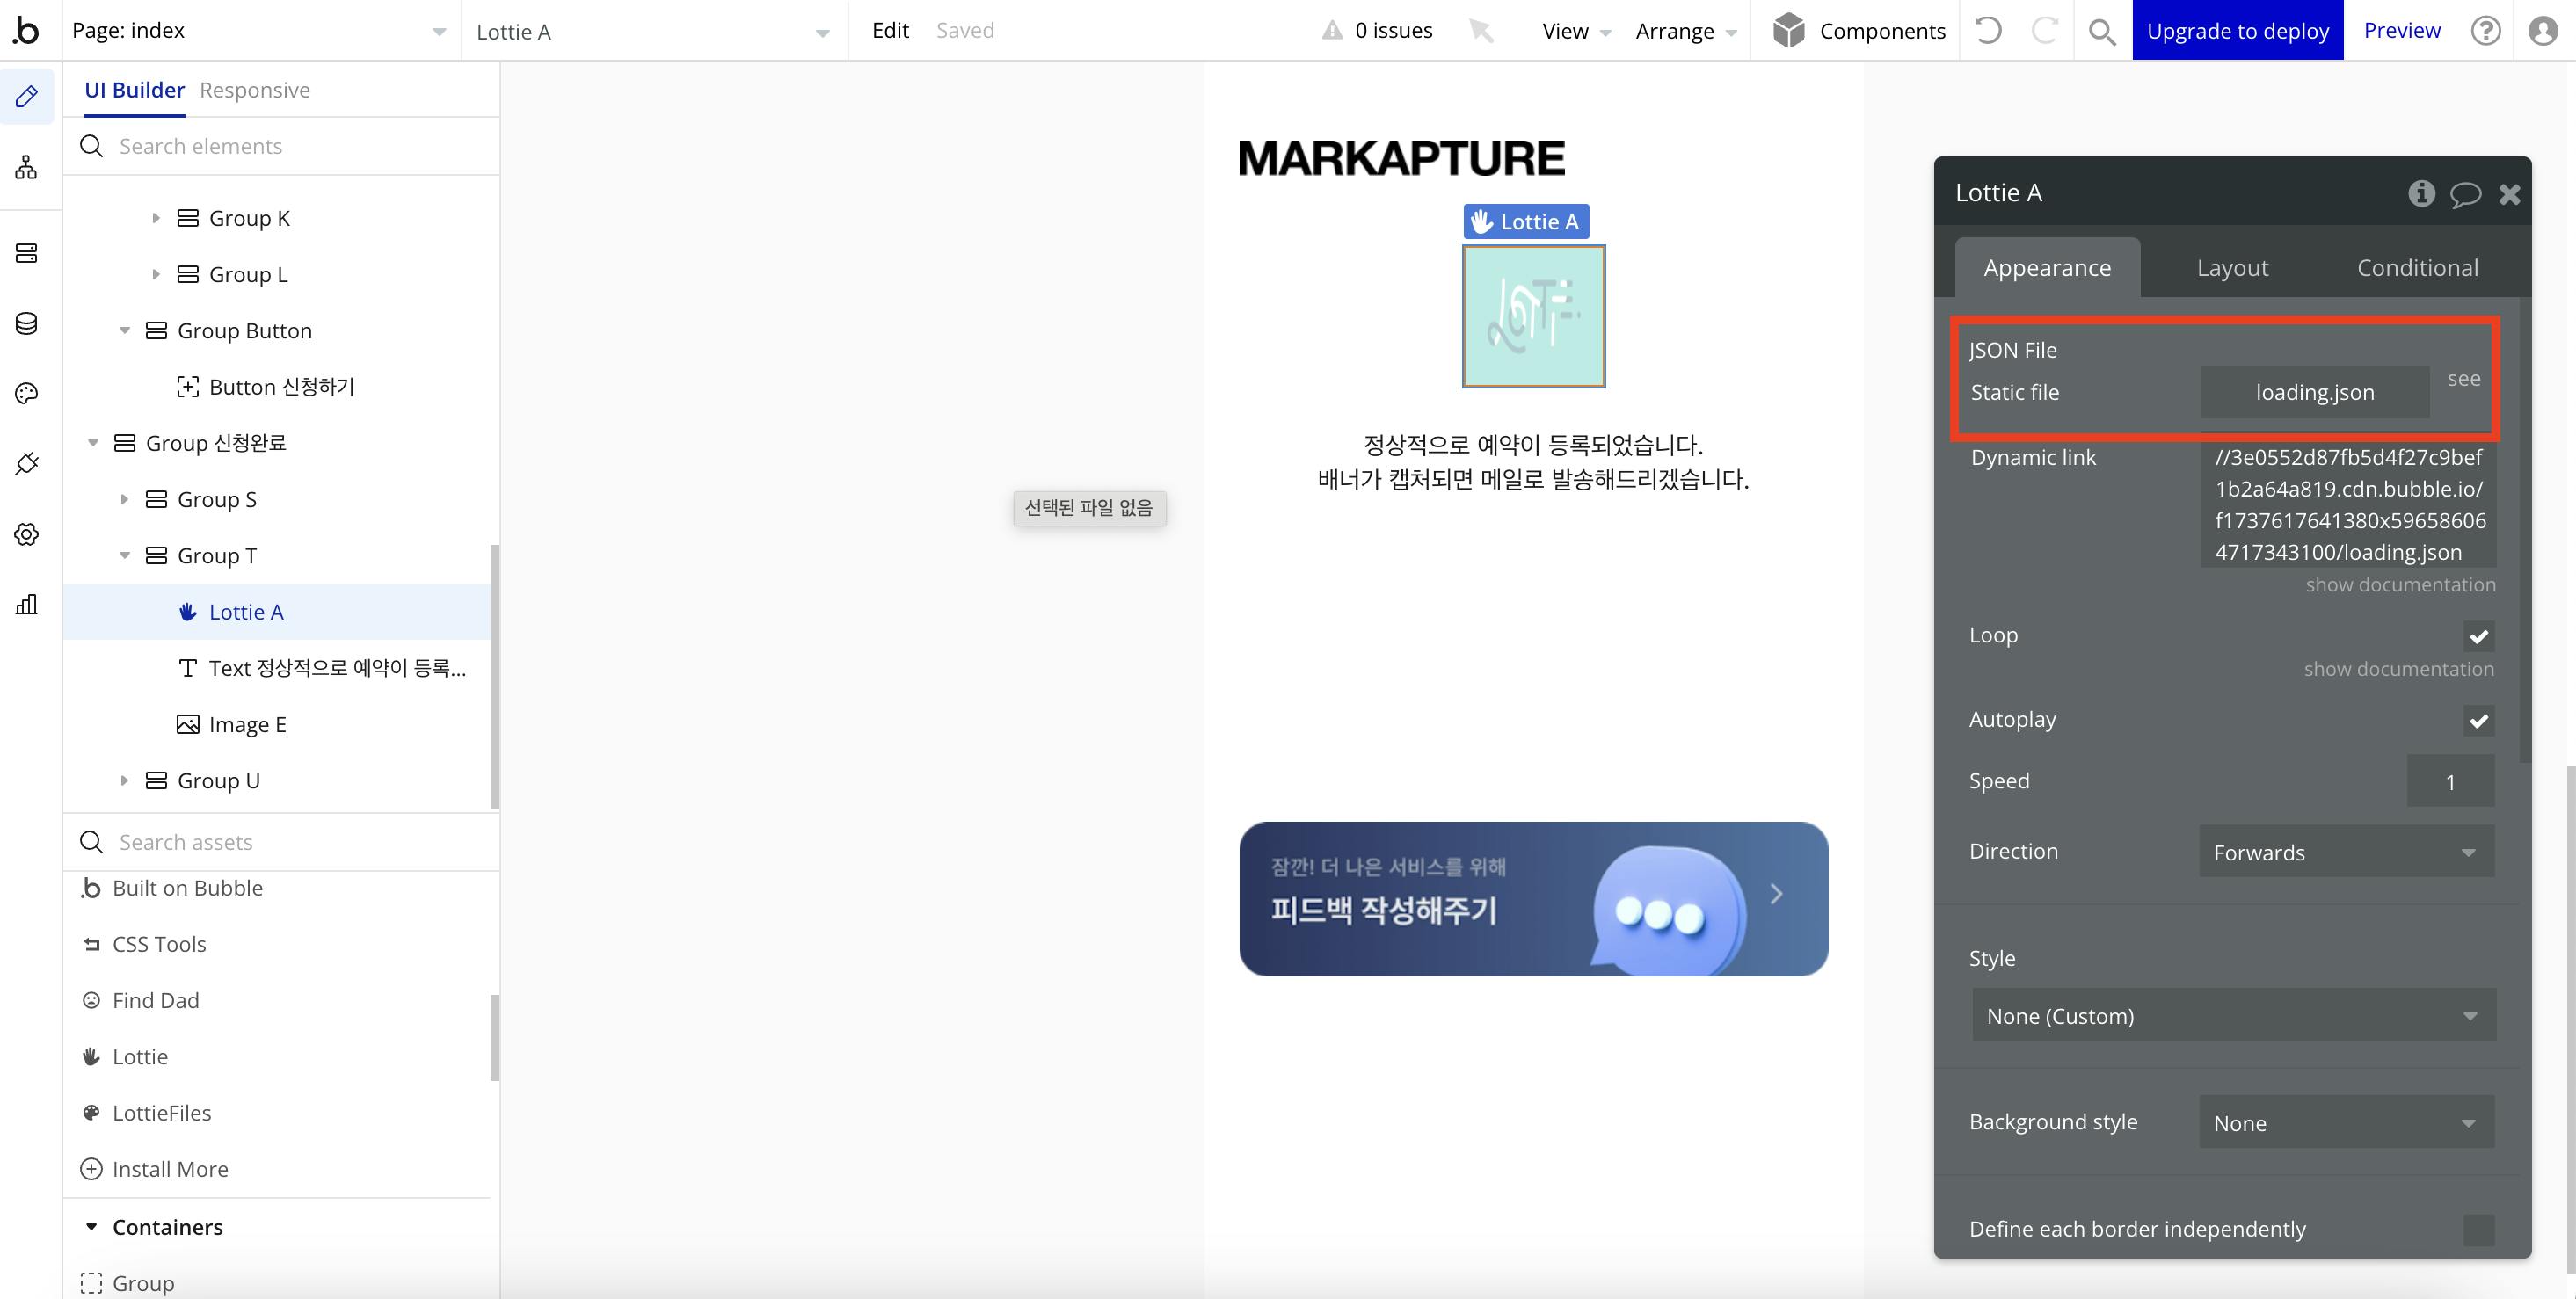2576x1299 pixels.
Task: Open the Edit menu
Action: point(890,30)
